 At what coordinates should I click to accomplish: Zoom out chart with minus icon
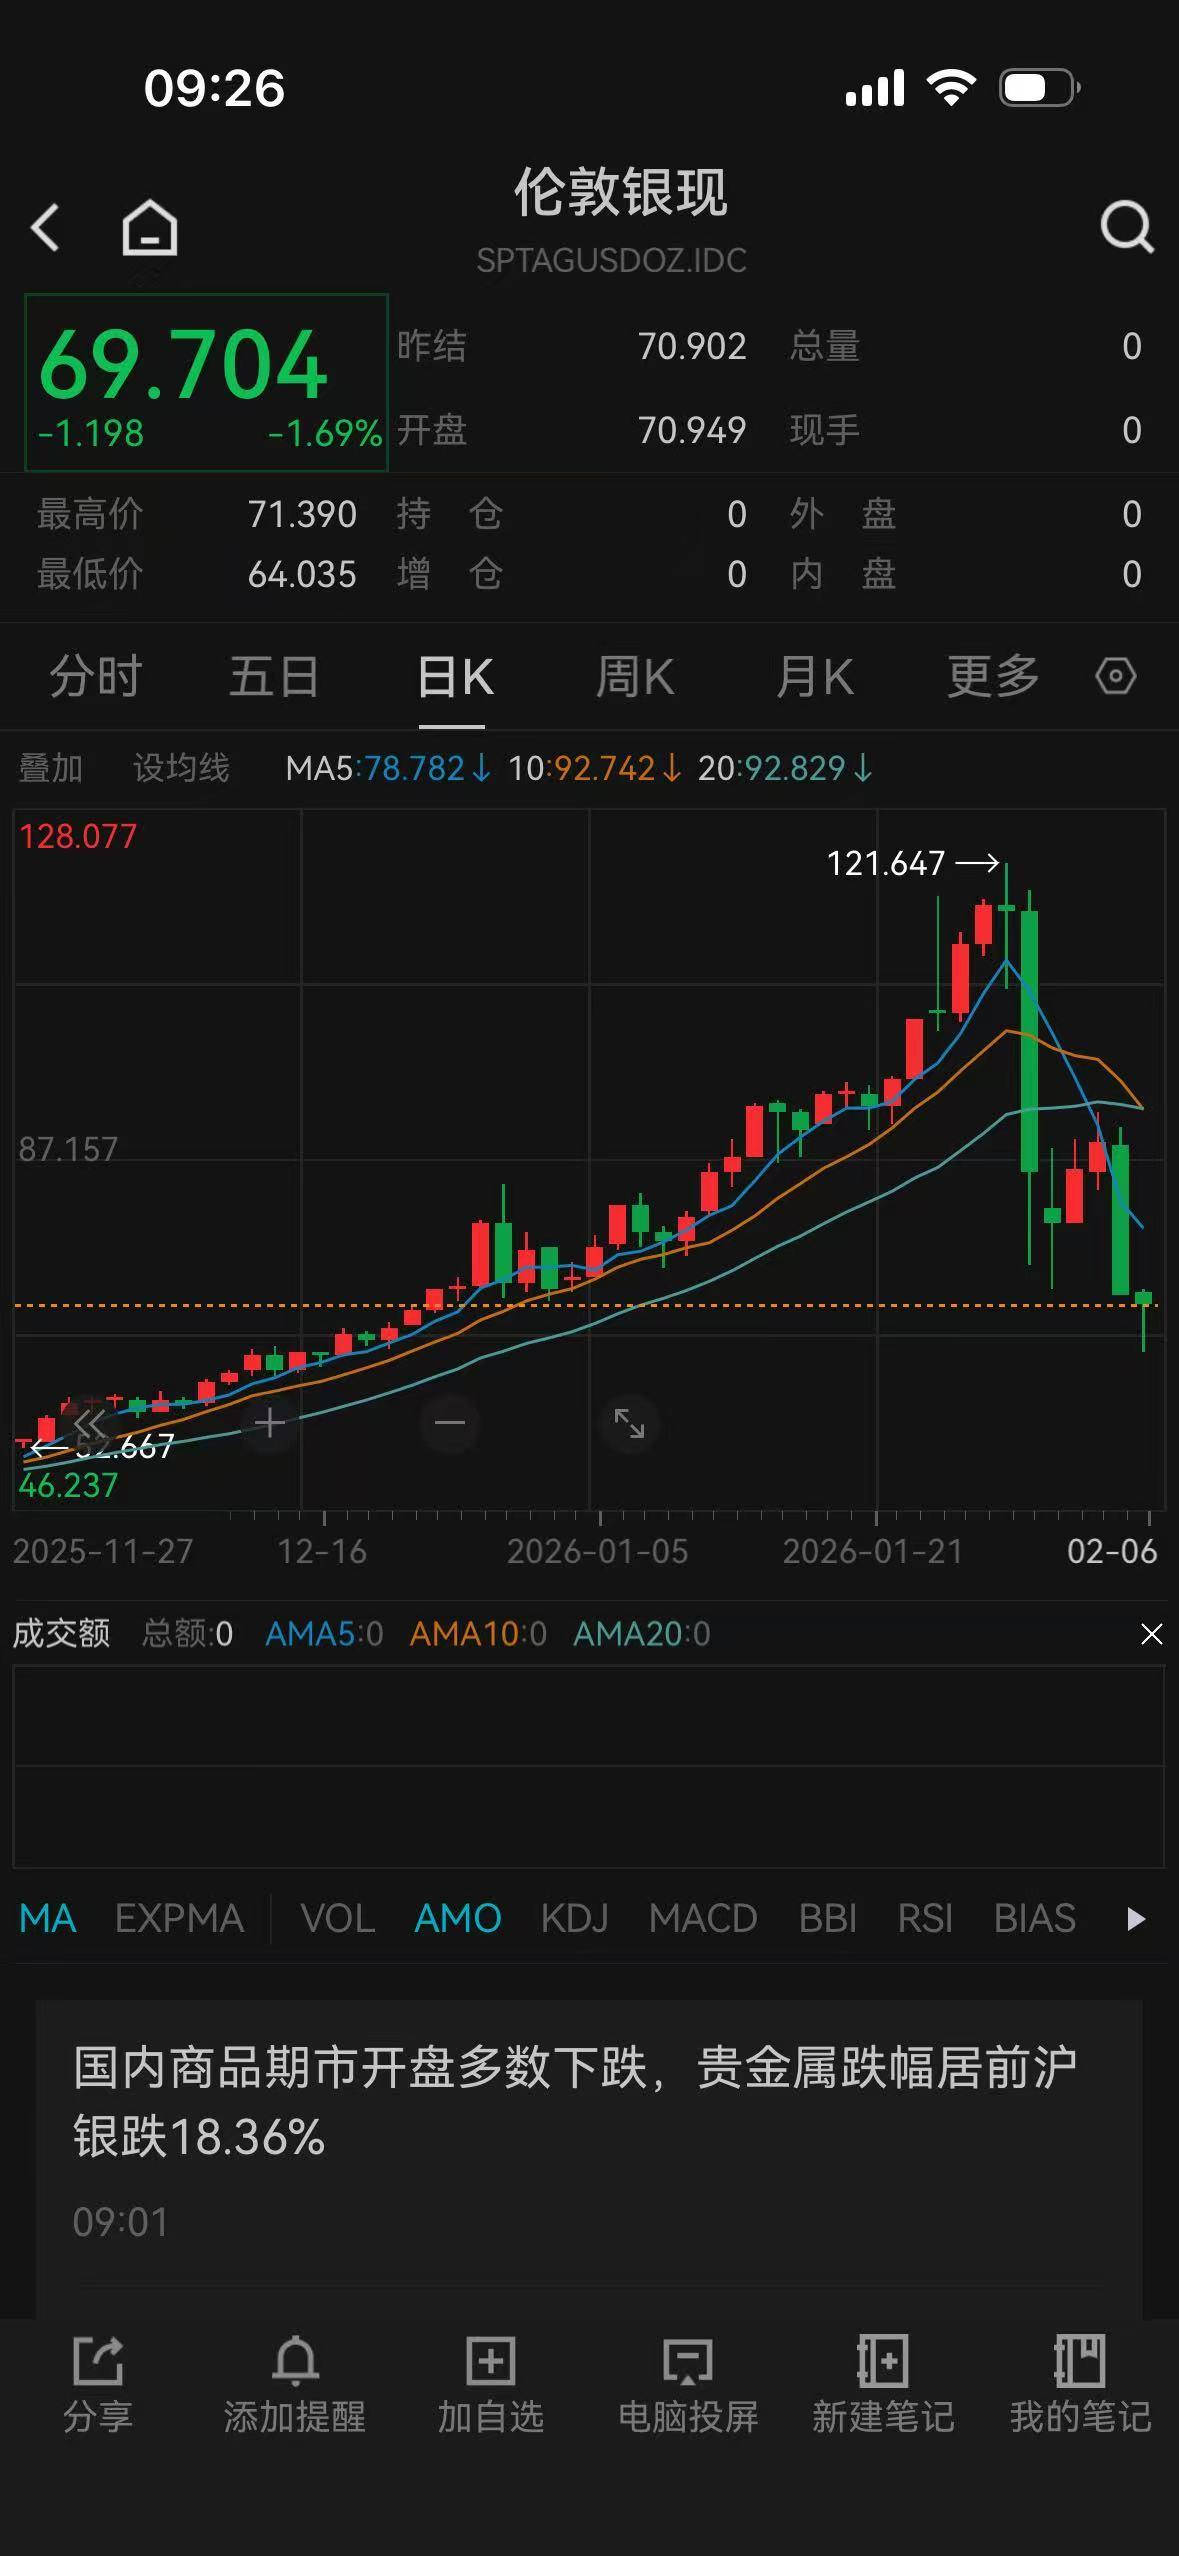[450, 1422]
